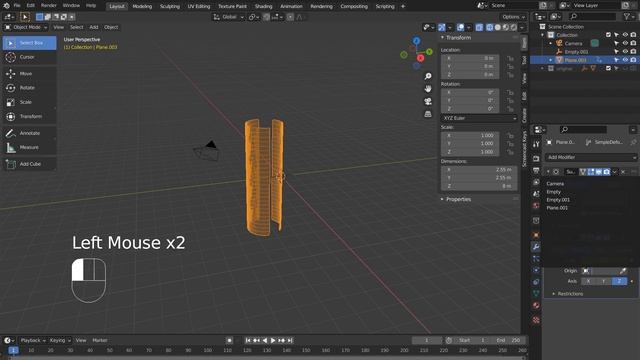Open the XYZ Euler rotation mode dropdown
This screenshot has height=360, width=640.
point(479,118)
